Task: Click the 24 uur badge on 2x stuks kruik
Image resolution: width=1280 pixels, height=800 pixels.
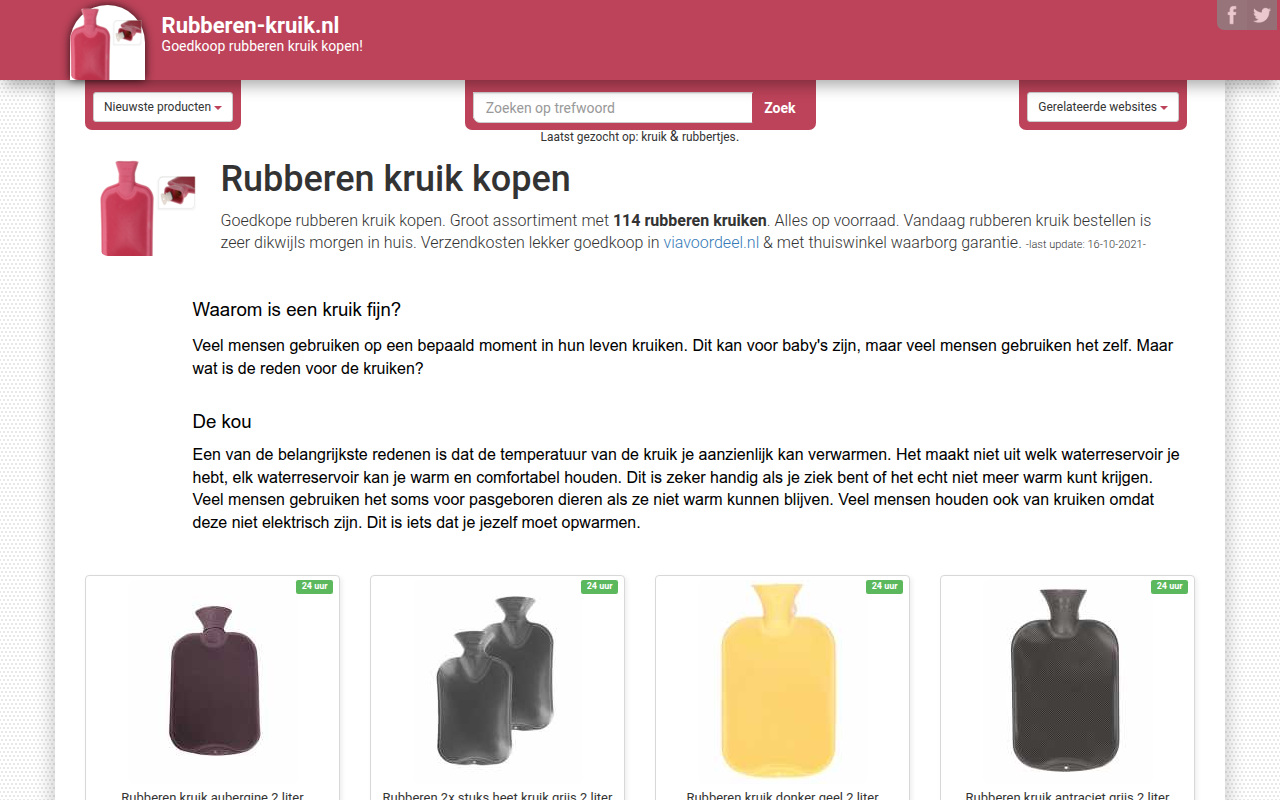Action: [x=599, y=587]
